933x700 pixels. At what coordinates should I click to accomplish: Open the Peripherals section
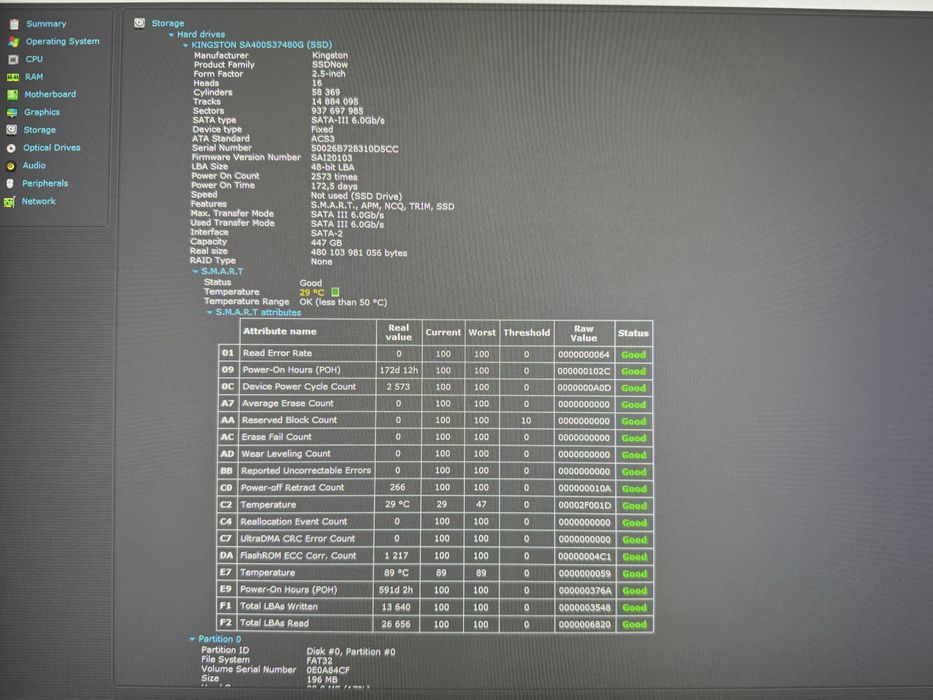pyautogui.click(x=45, y=183)
